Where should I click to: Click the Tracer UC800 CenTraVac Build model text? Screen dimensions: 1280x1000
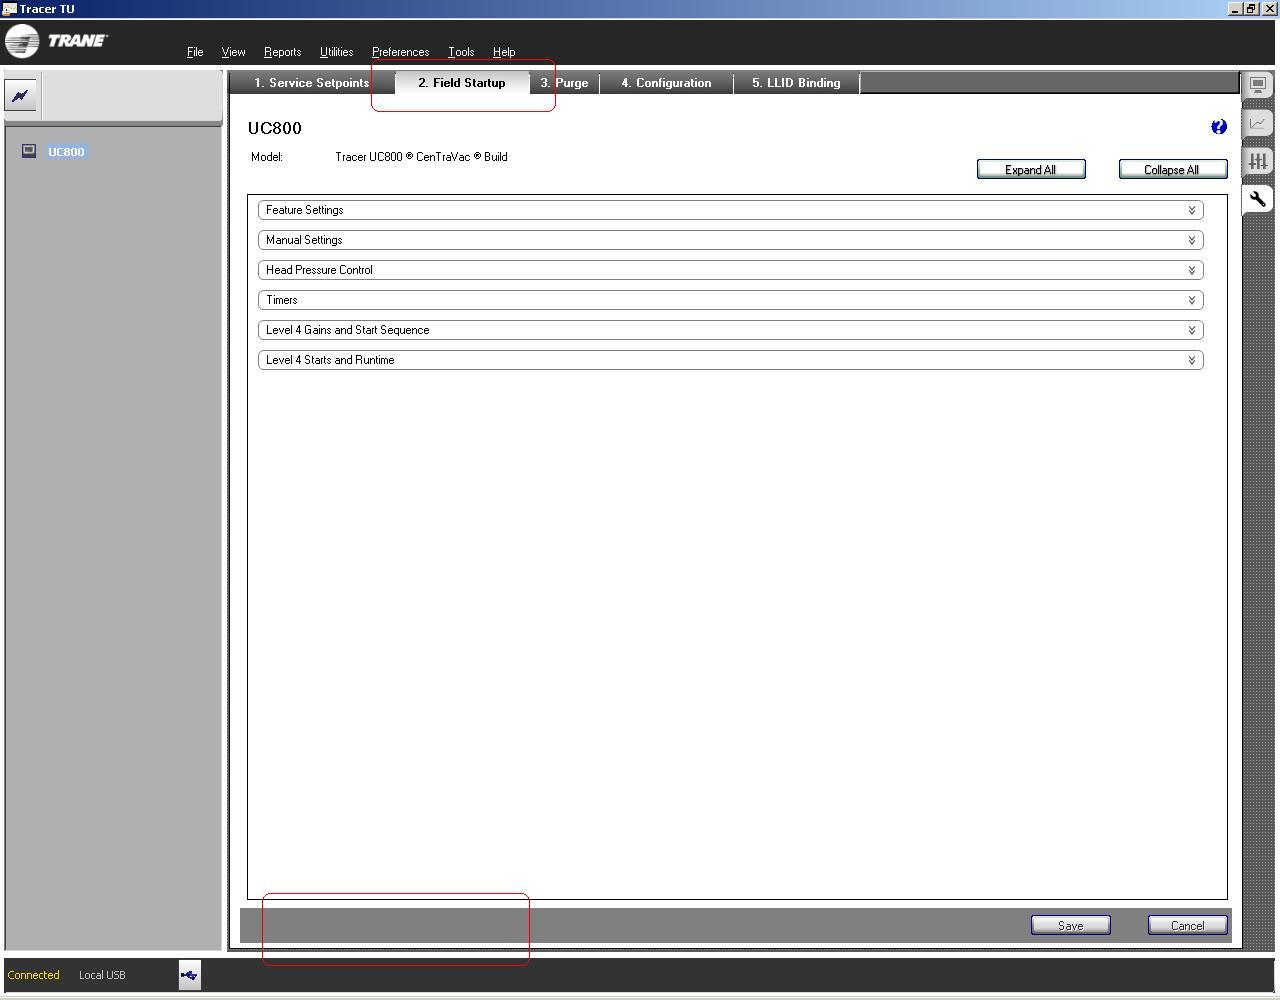coord(421,157)
